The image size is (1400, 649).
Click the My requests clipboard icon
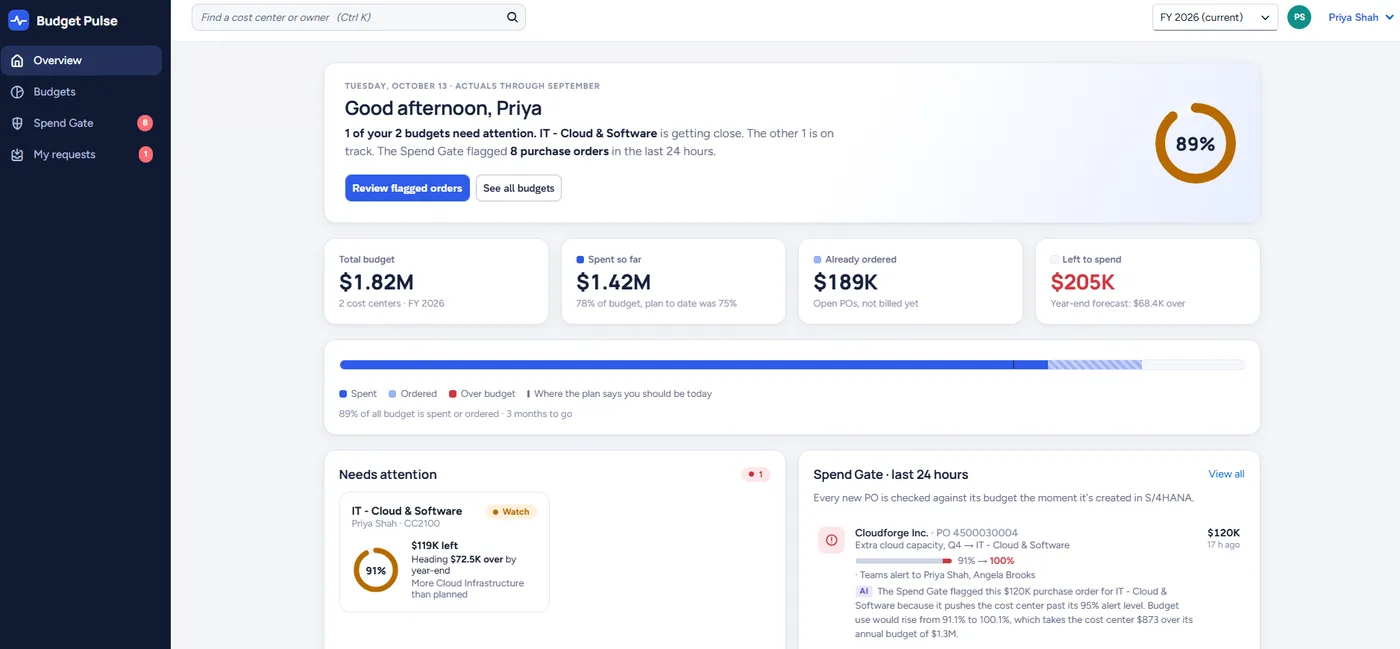pos(17,155)
